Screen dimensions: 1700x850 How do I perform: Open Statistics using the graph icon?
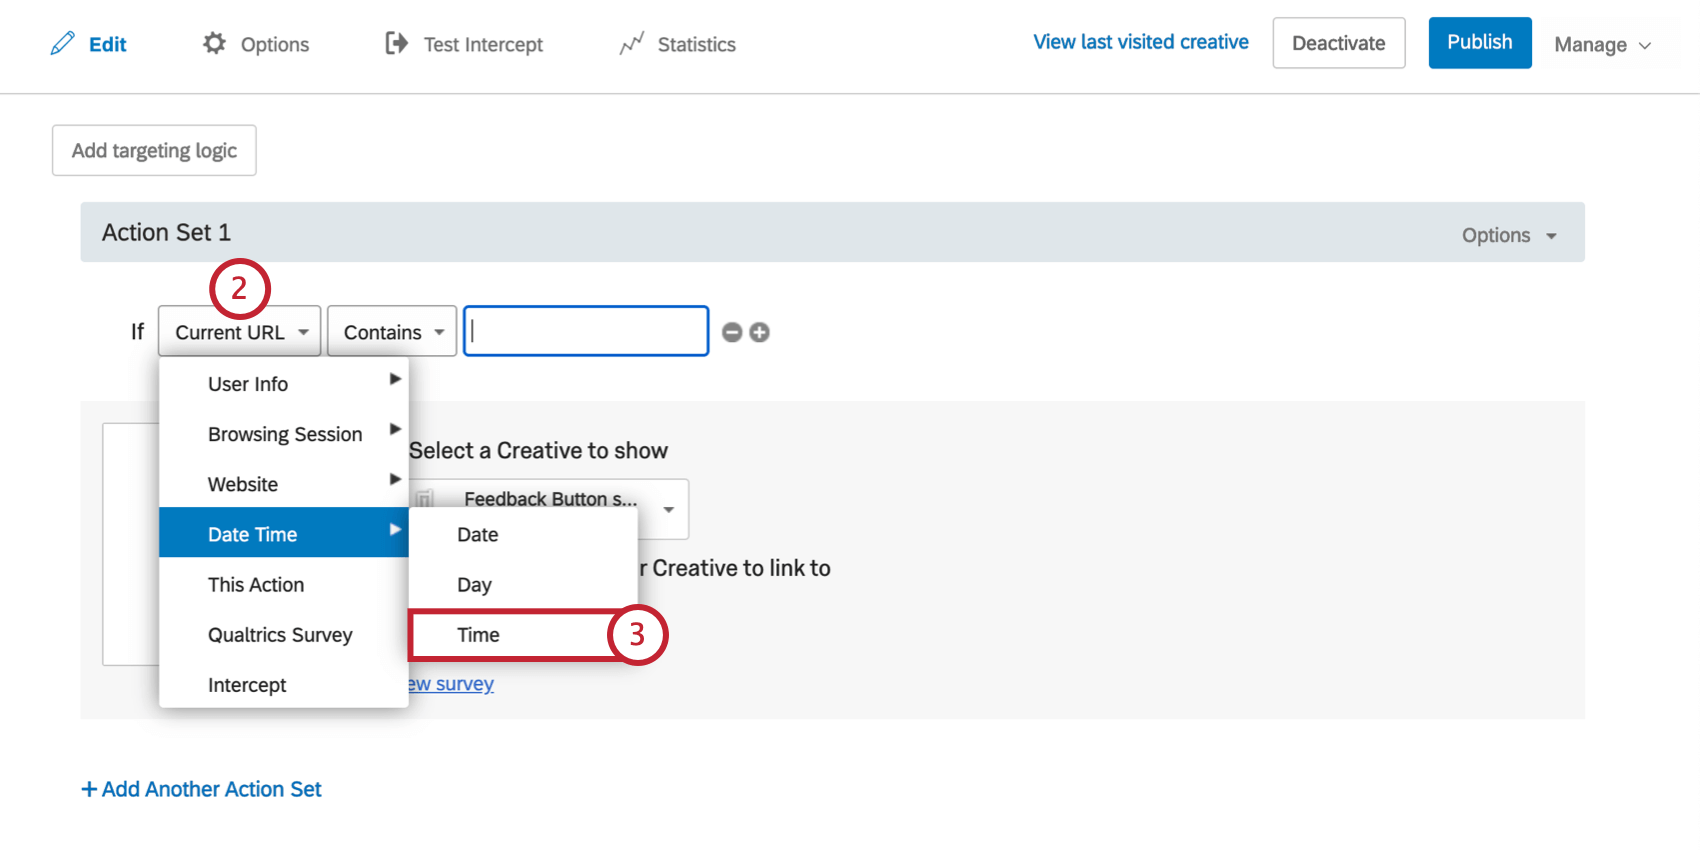point(633,43)
